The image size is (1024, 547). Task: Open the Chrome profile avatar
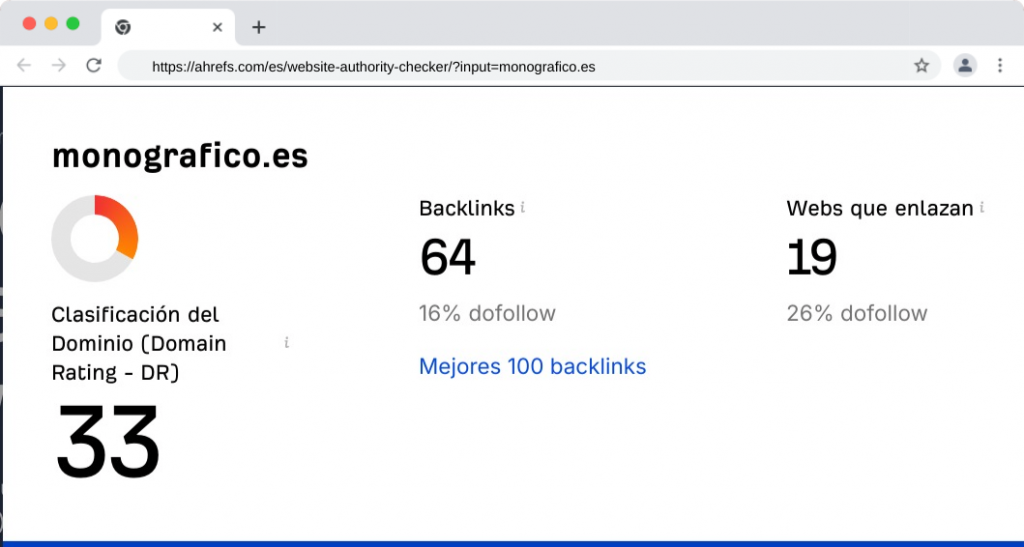click(964, 65)
